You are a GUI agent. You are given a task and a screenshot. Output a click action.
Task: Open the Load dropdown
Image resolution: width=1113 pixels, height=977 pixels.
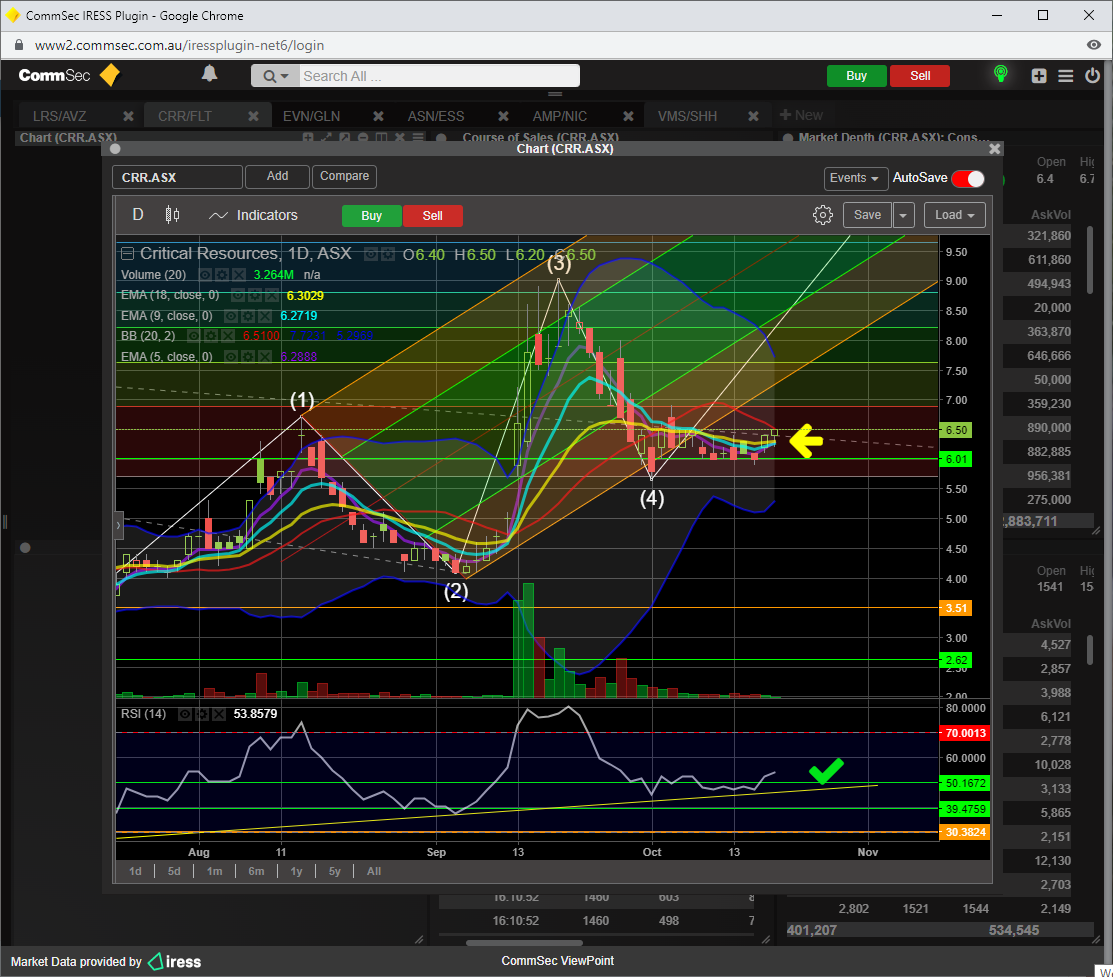[954, 215]
